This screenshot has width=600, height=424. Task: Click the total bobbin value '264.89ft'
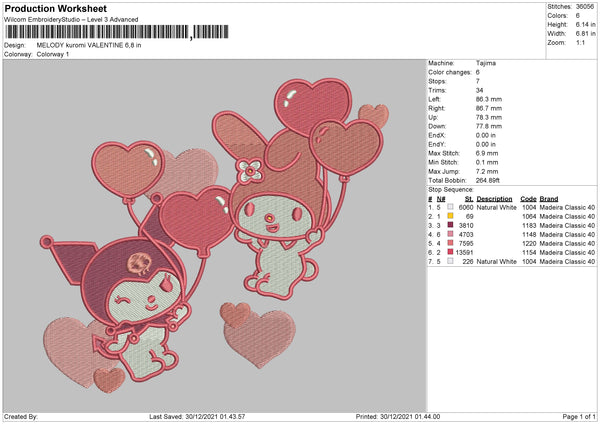pyautogui.click(x=488, y=181)
